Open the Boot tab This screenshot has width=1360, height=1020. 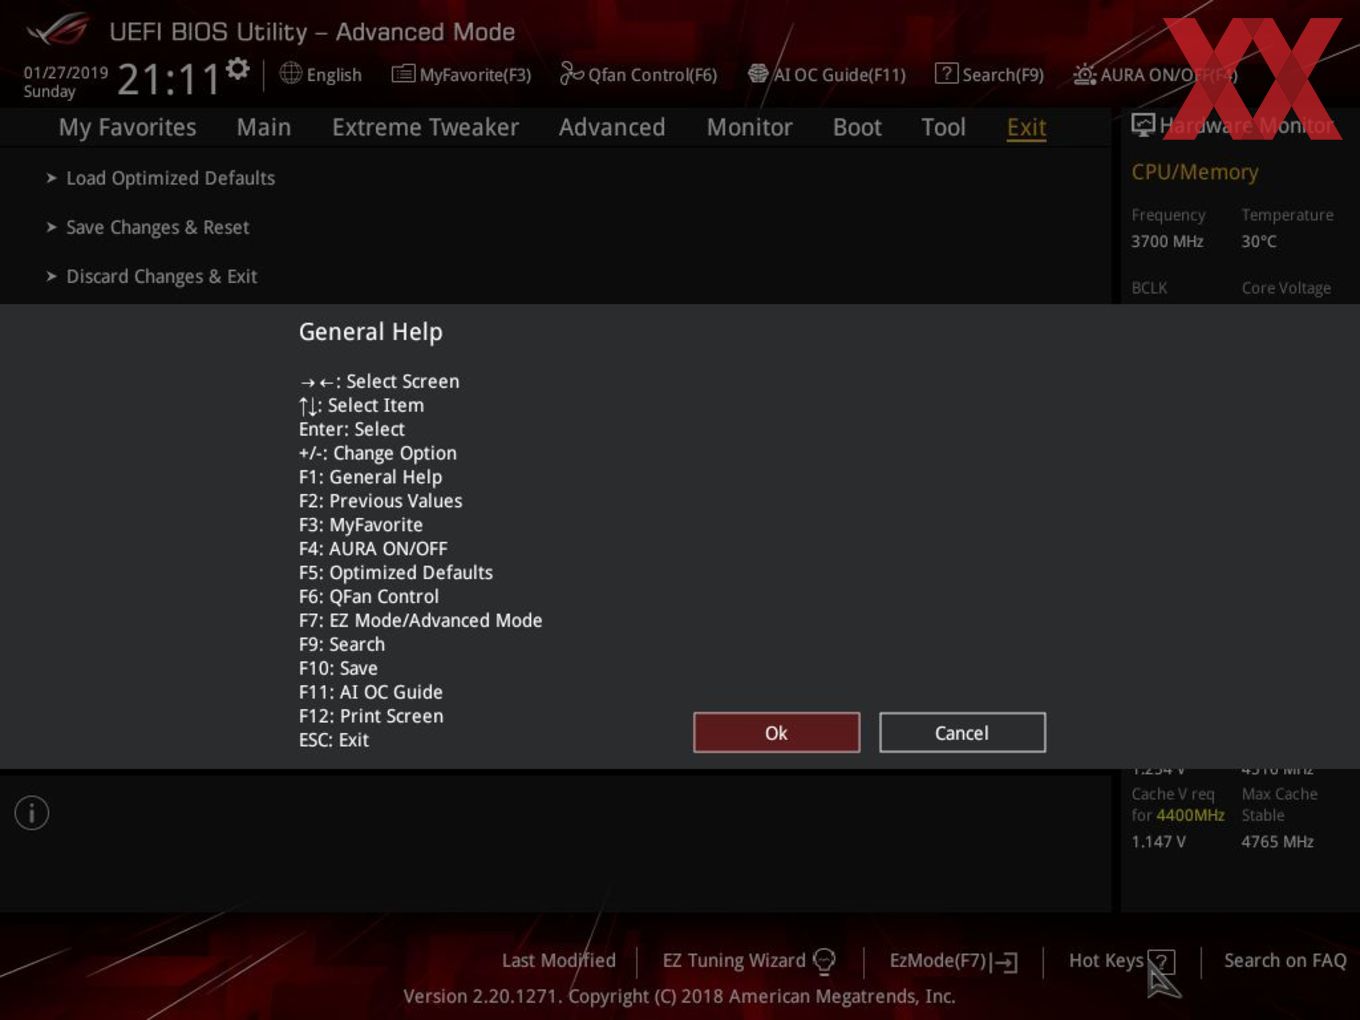(857, 127)
